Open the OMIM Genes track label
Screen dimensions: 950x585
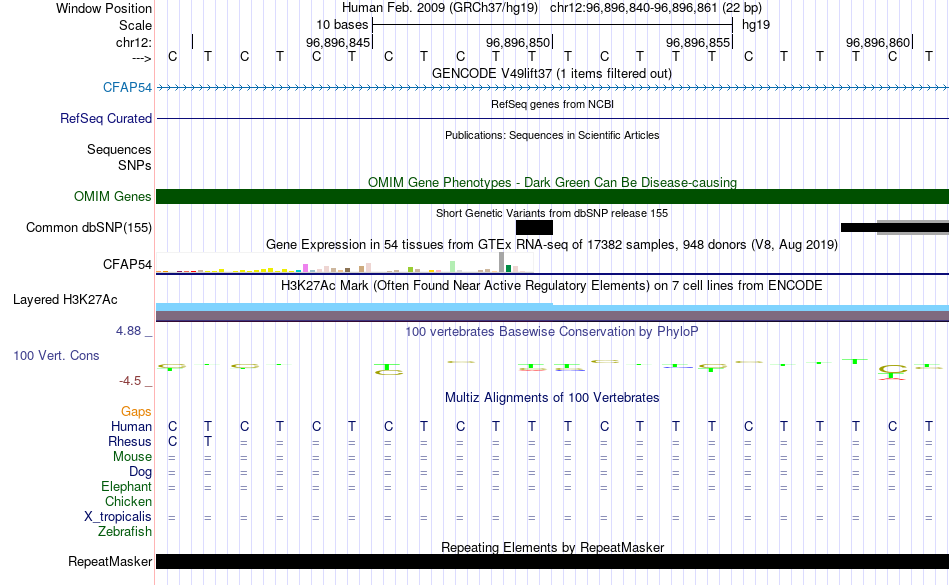112,196
